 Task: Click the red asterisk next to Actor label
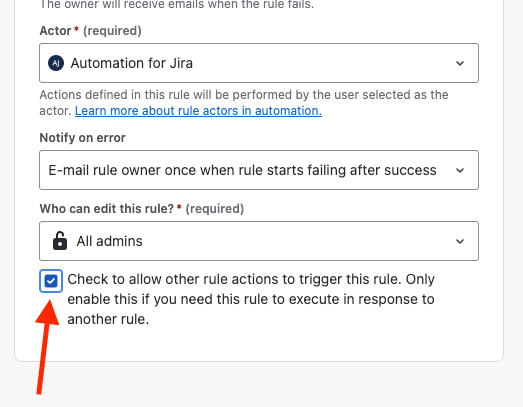76,29
